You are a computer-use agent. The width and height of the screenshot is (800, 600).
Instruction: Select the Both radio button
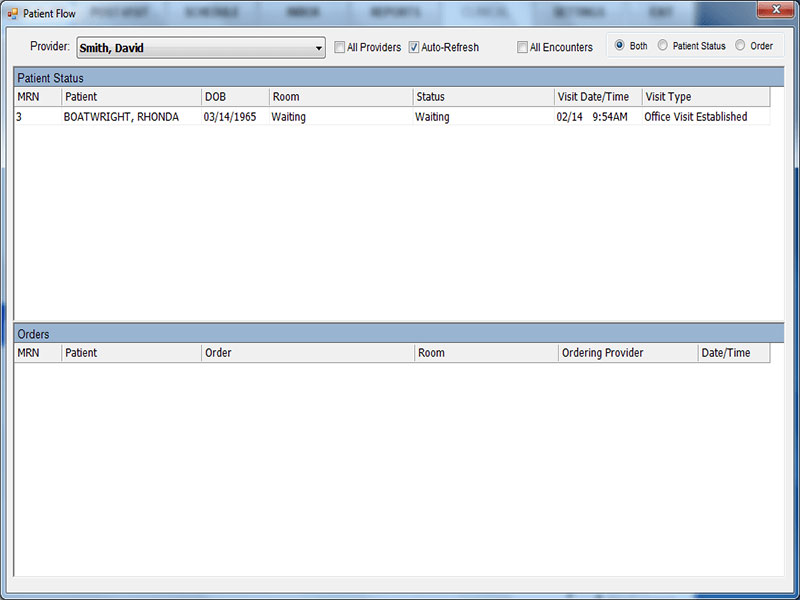[621, 45]
